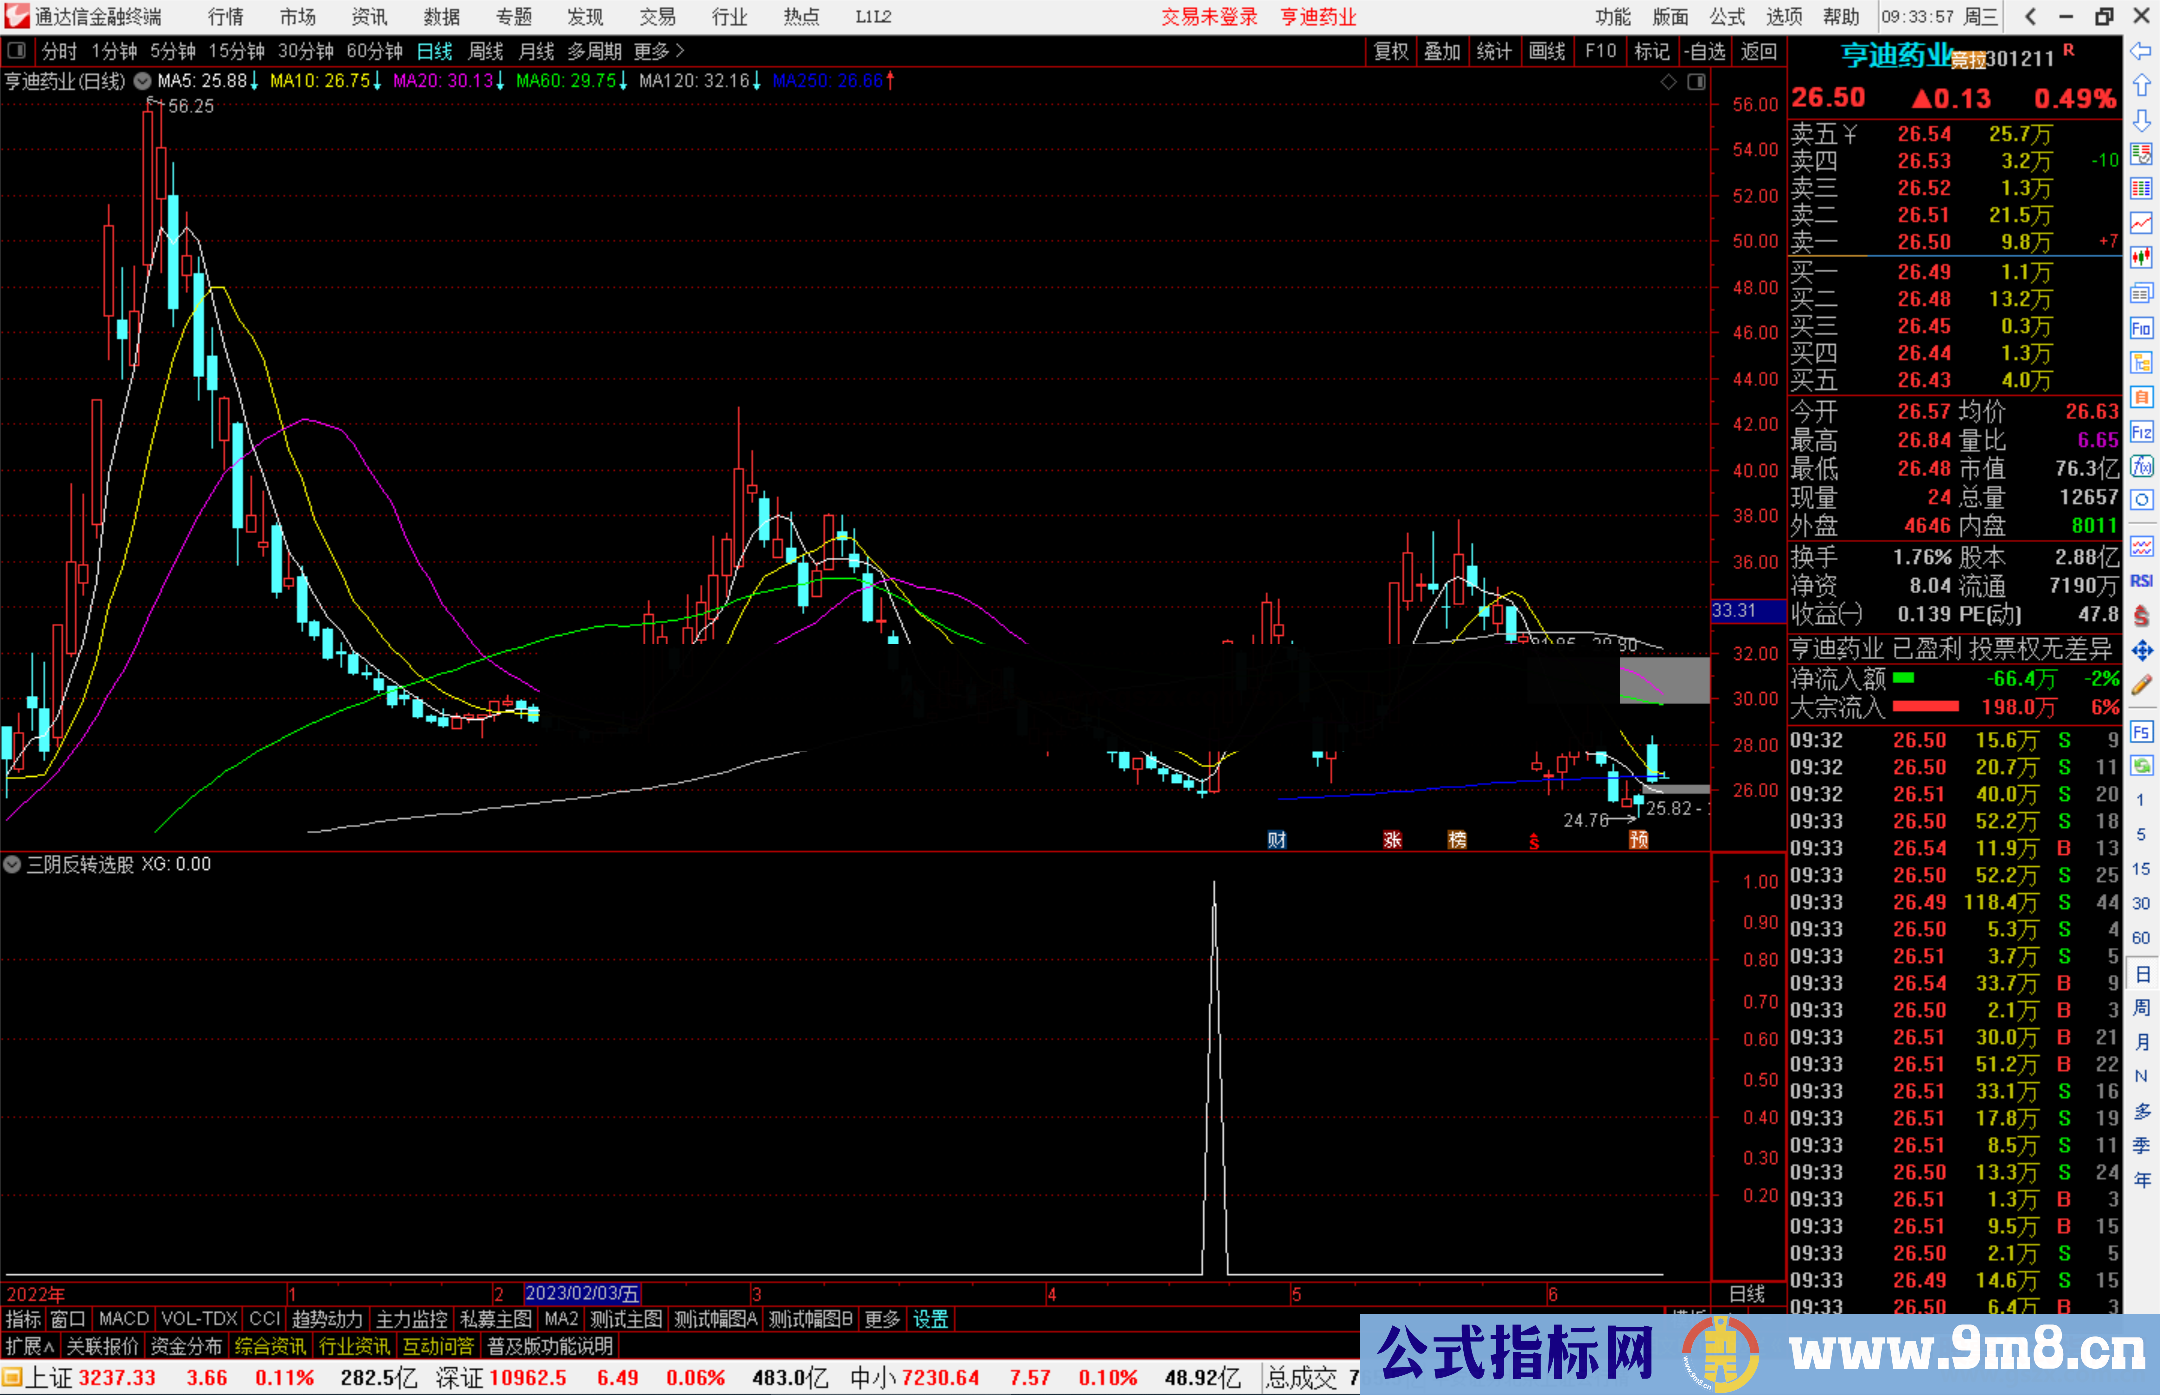This screenshot has height=1395, width=2160.
Task: Open the candlestick chart icon in sidebar
Action: tap(2141, 258)
